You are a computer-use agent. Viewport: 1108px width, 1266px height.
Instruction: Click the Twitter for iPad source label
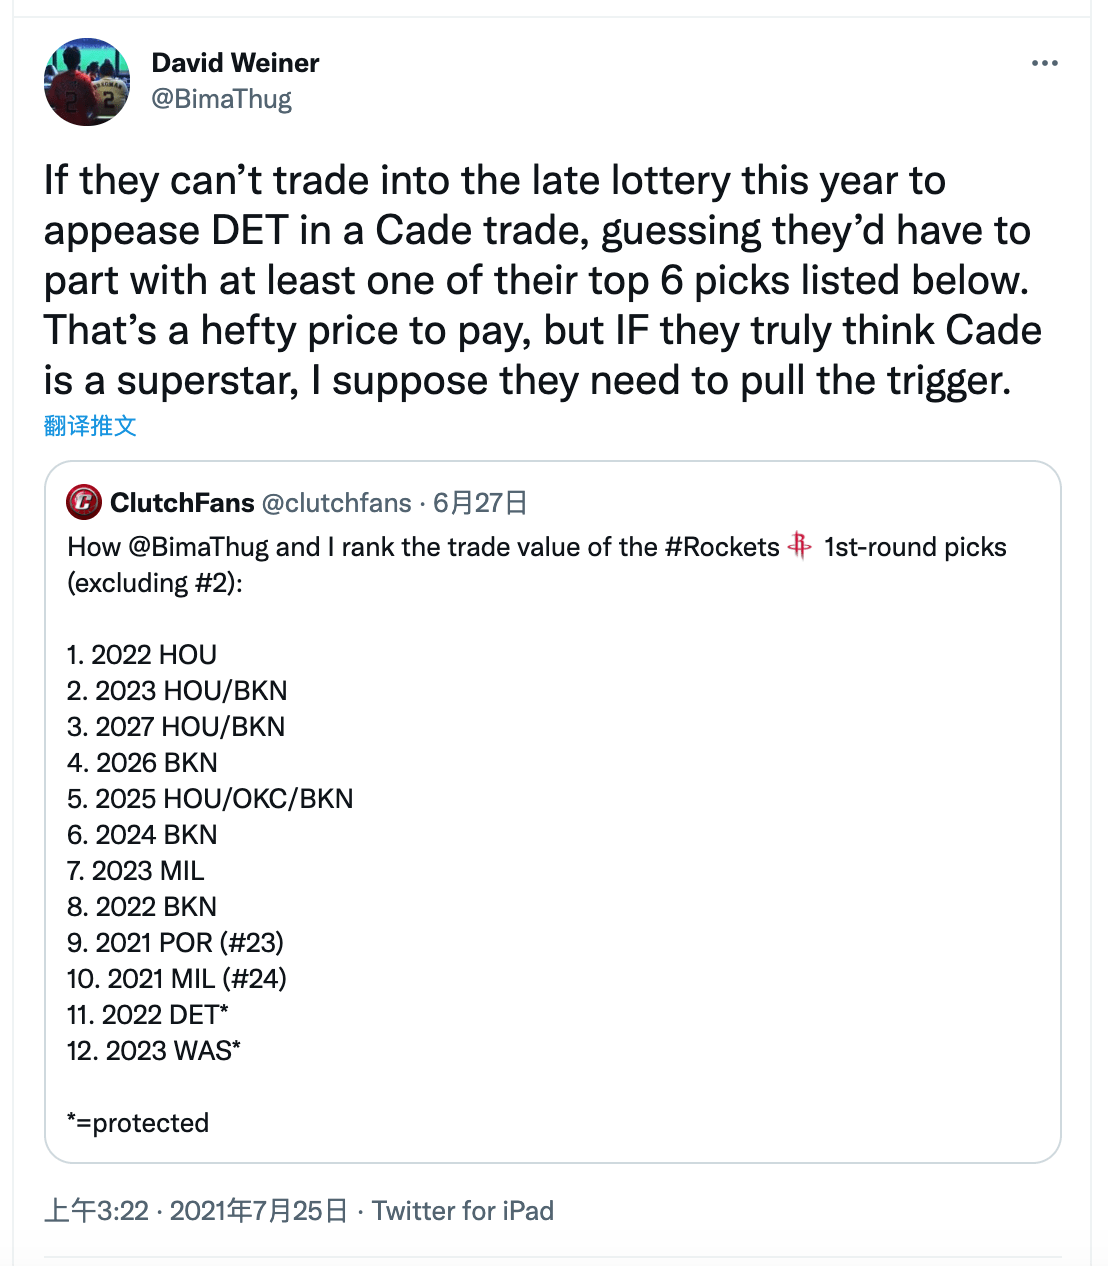[464, 1211]
